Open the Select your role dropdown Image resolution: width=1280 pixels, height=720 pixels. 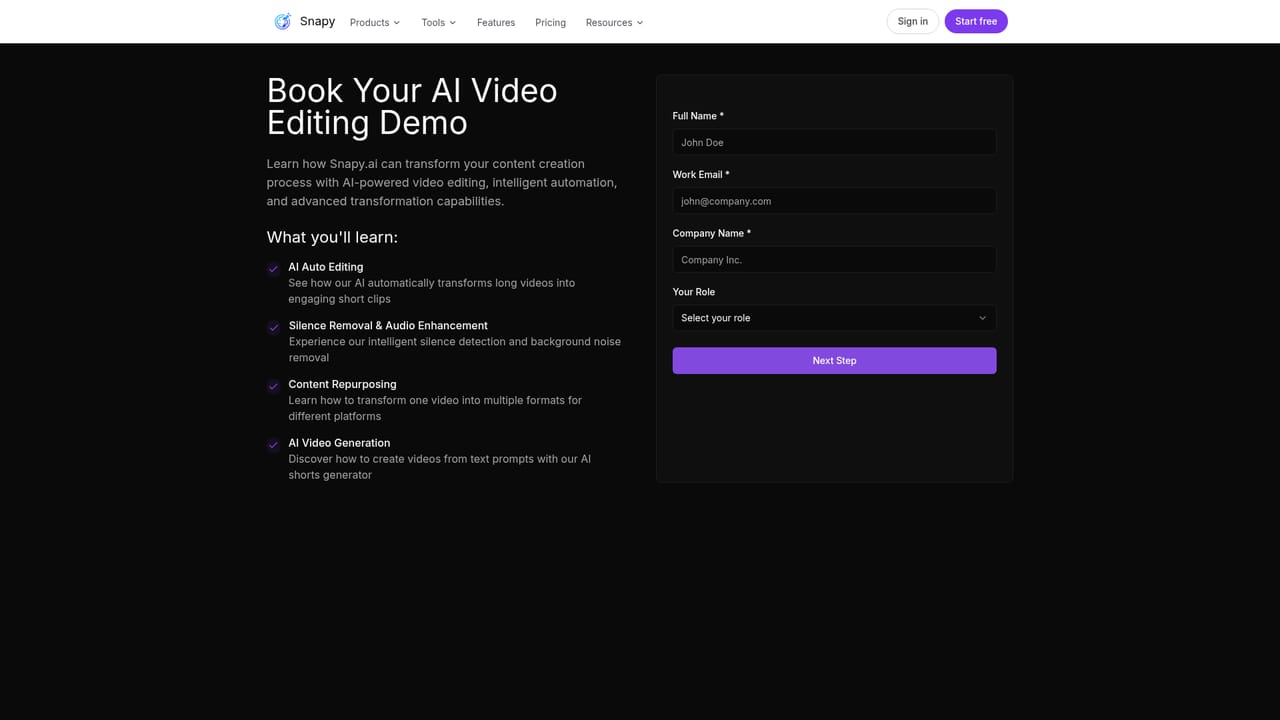[x=834, y=318]
